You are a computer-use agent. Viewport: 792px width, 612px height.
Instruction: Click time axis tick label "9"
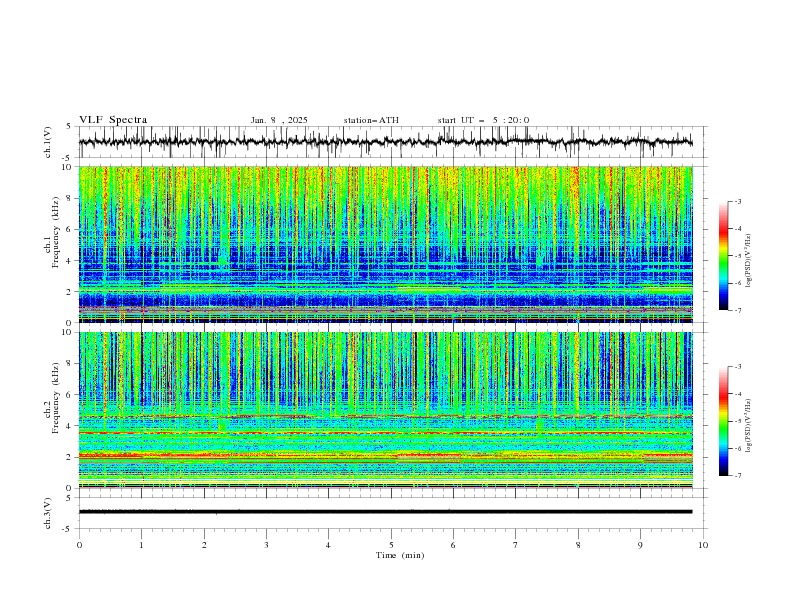[x=640, y=545]
